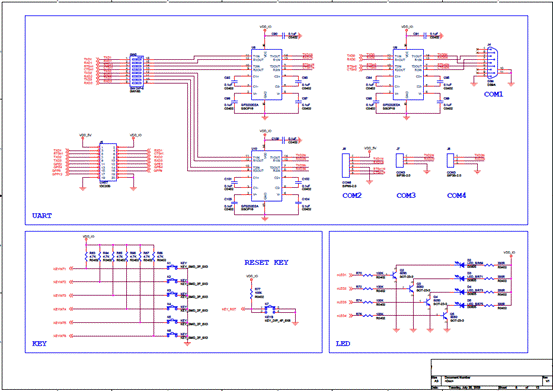553x391 pixels.
Task: Select the bottommost pushbutton in KEY section
Action: point(172,335)
